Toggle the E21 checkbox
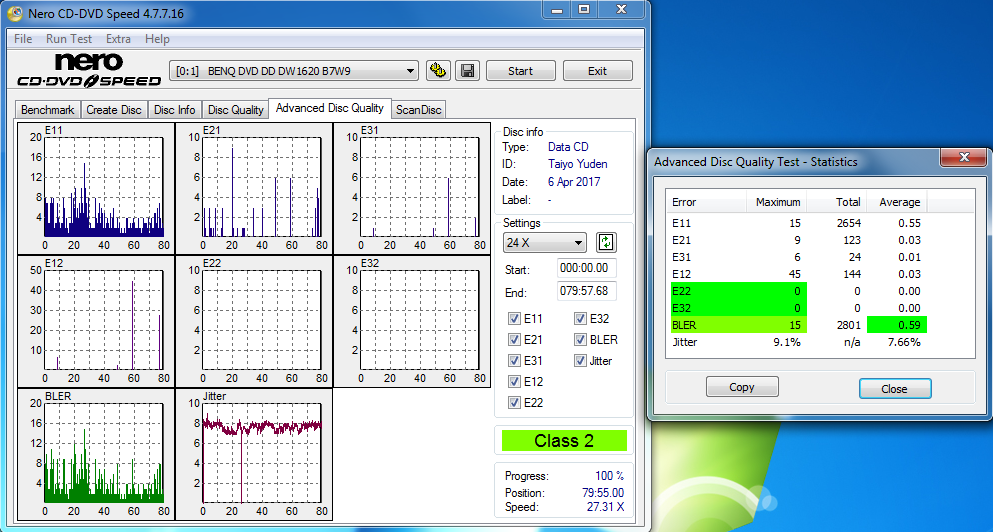 (x=514, y=340)
